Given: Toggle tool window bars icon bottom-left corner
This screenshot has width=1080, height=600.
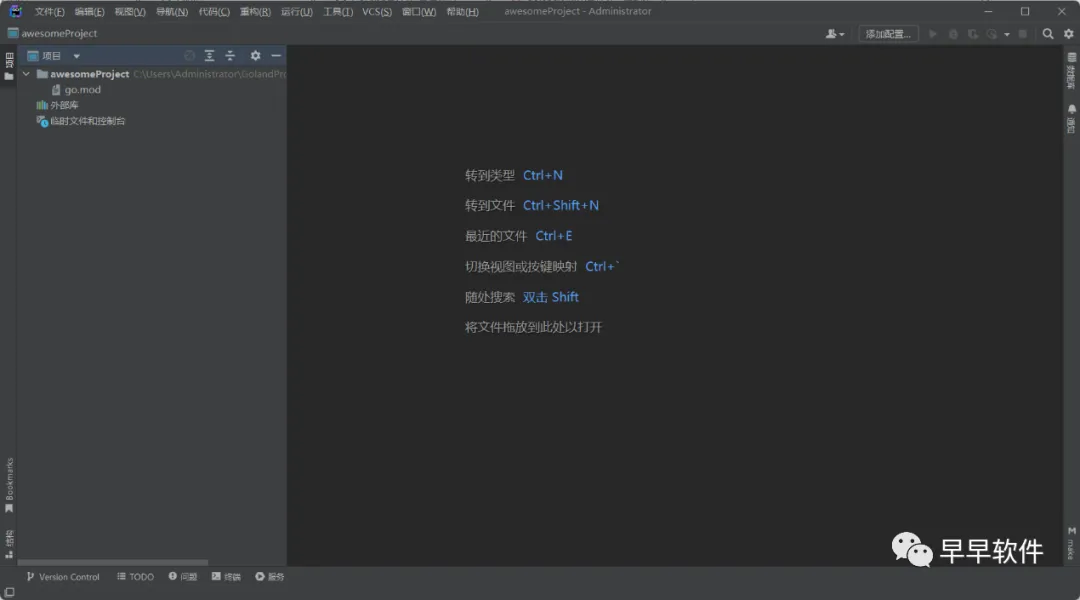Looking at the screenshot, I should point(9,592).
